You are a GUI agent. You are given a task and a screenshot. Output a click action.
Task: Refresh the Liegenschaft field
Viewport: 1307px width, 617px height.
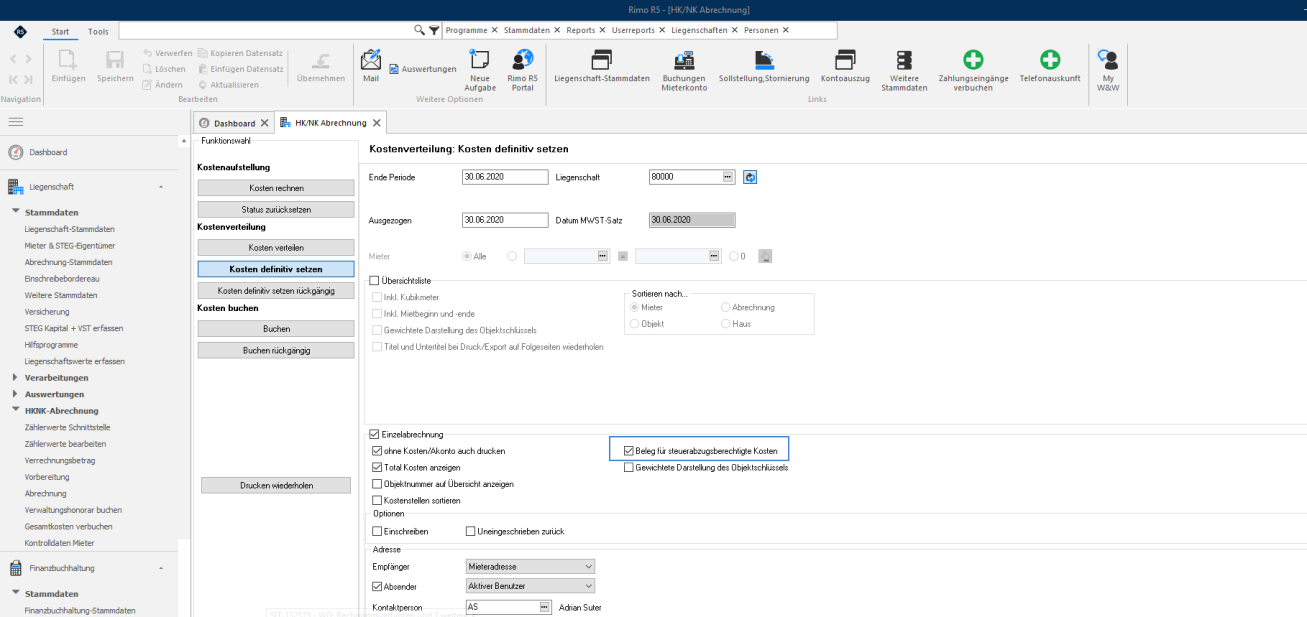[x=750, y=177]
